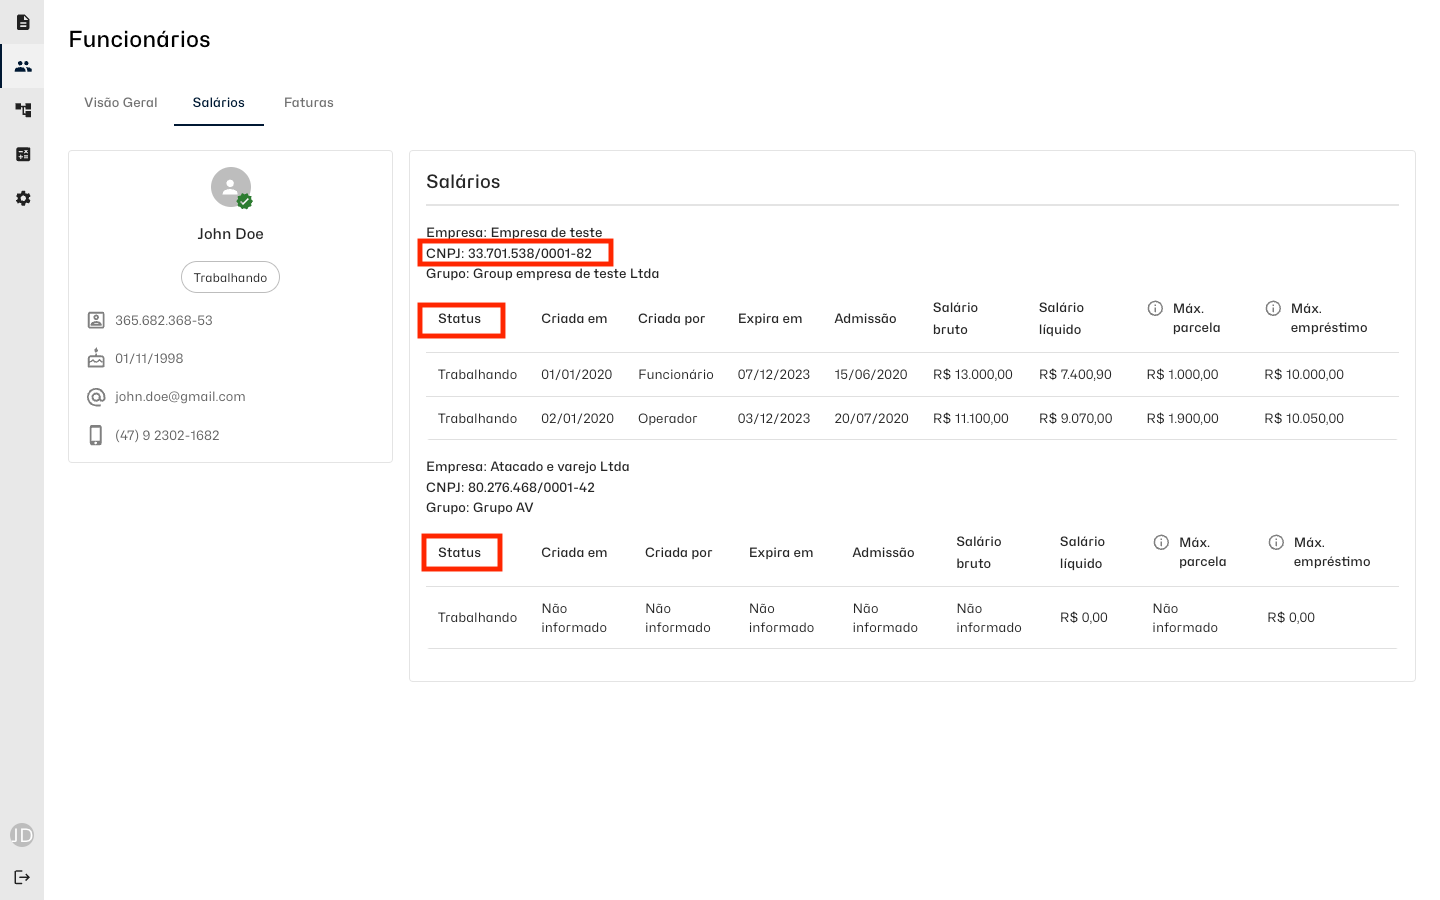Screen dimensions: 1440x900
Task: Click info icon beside second table's Máx. empréstimo
Action: pos(1276,542)
